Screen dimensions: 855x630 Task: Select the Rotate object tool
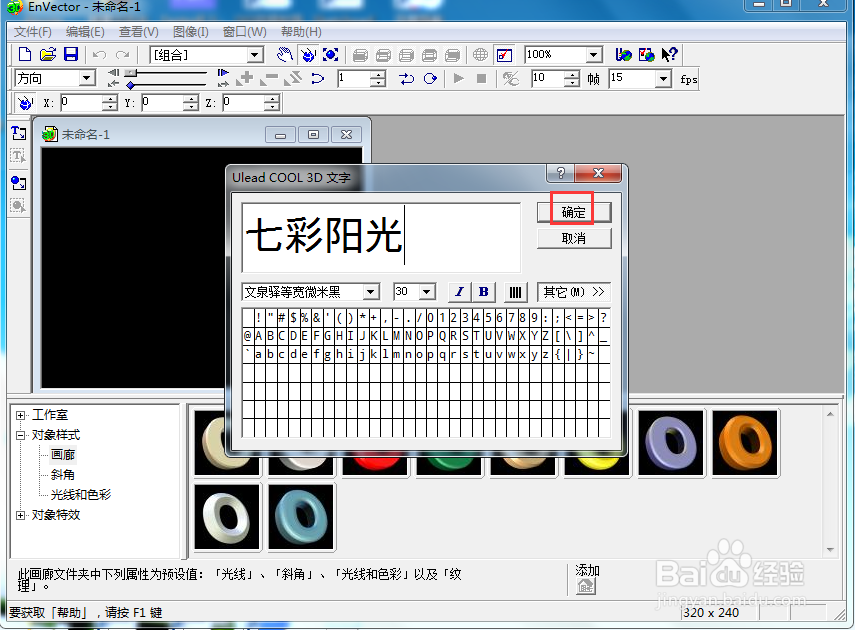tap(308, 55)
